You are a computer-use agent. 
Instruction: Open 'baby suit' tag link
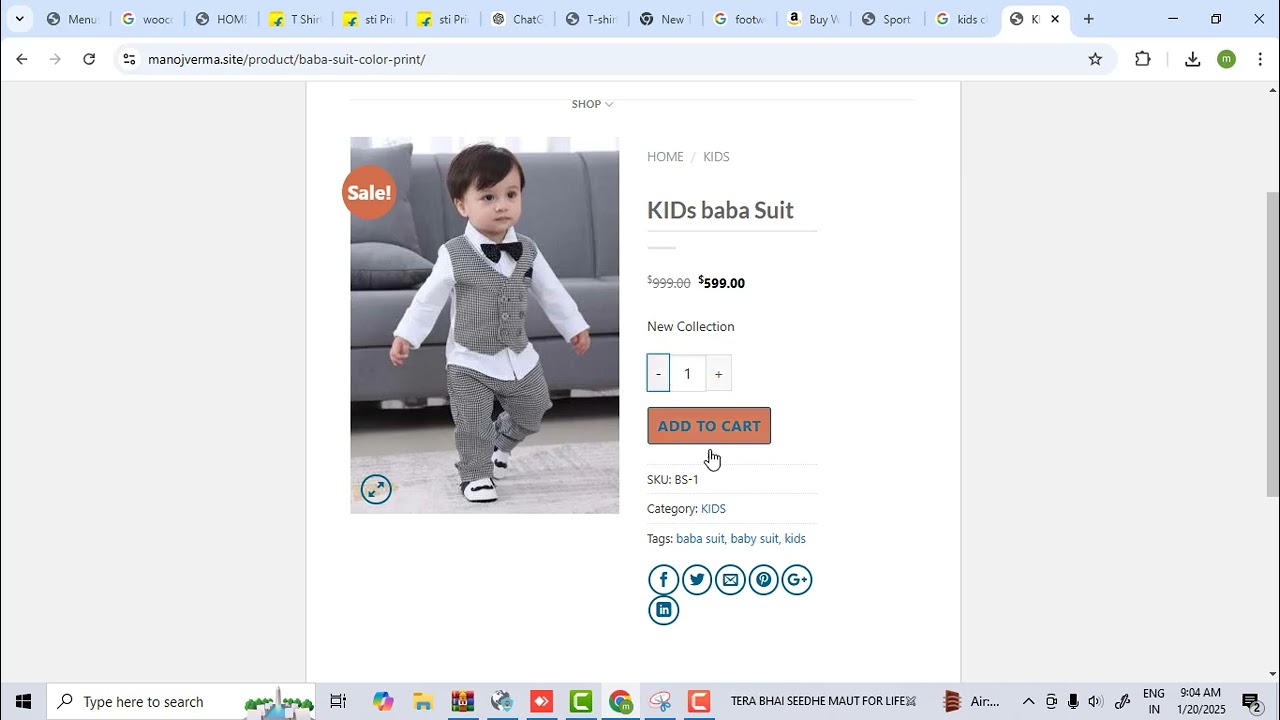[754, 539]
